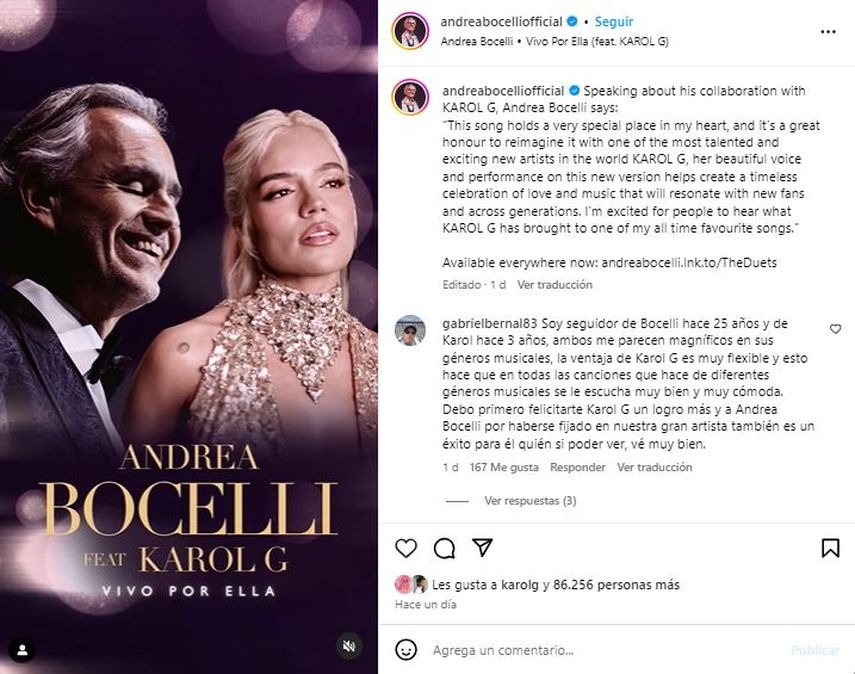Toggle saved state of the post bookmark

[x=833, y=547]
